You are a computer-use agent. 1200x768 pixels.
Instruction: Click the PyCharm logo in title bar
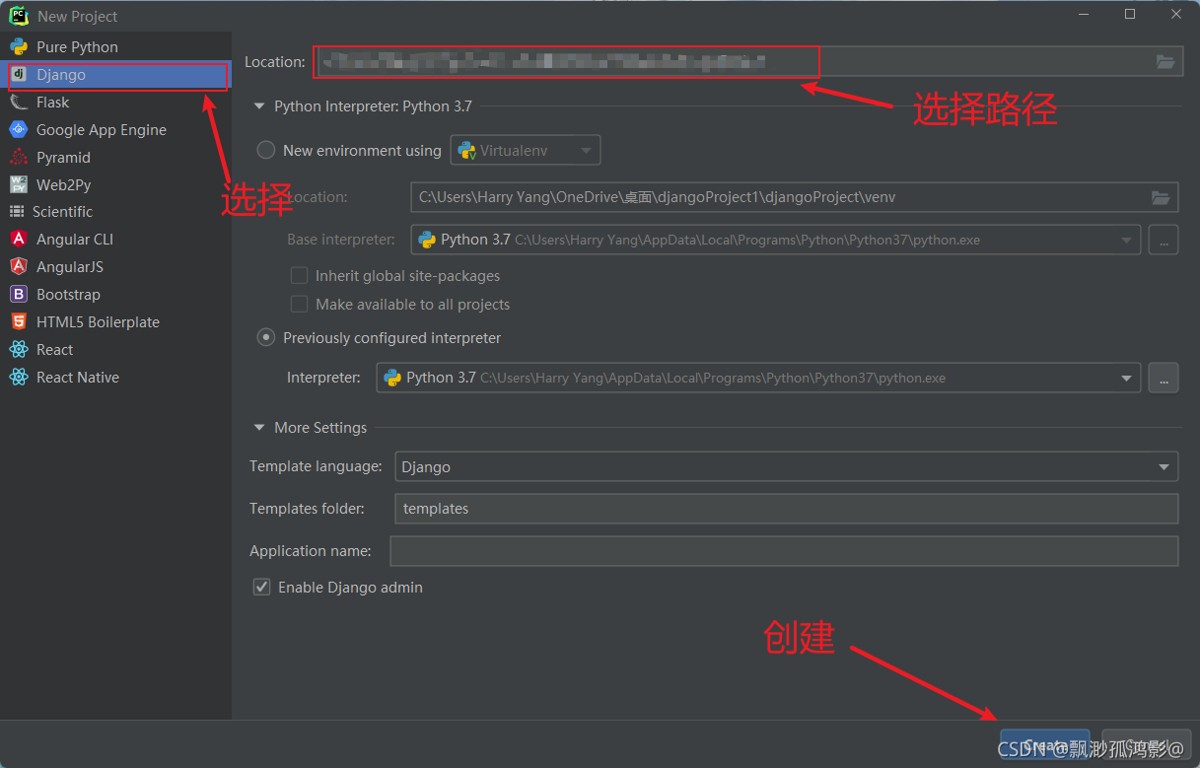click(x=18, y=16)
